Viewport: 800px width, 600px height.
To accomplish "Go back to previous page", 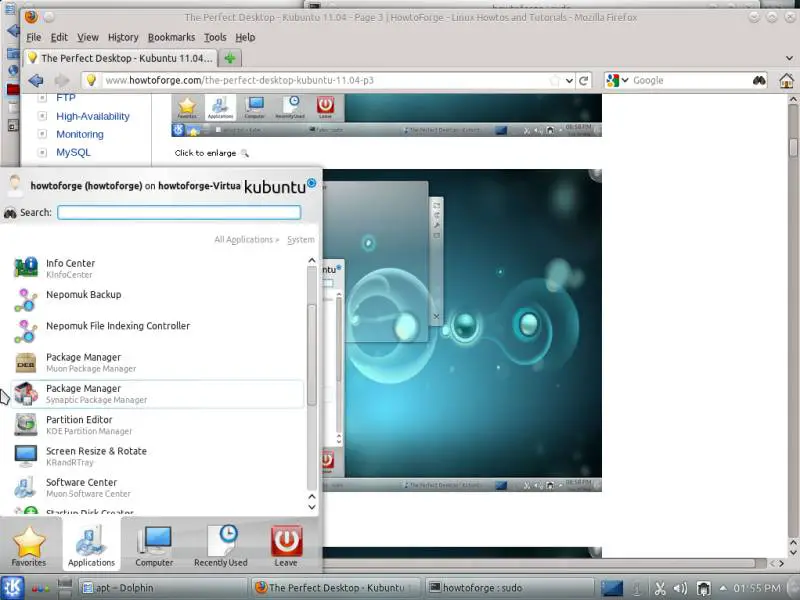I will coord(36,80).
